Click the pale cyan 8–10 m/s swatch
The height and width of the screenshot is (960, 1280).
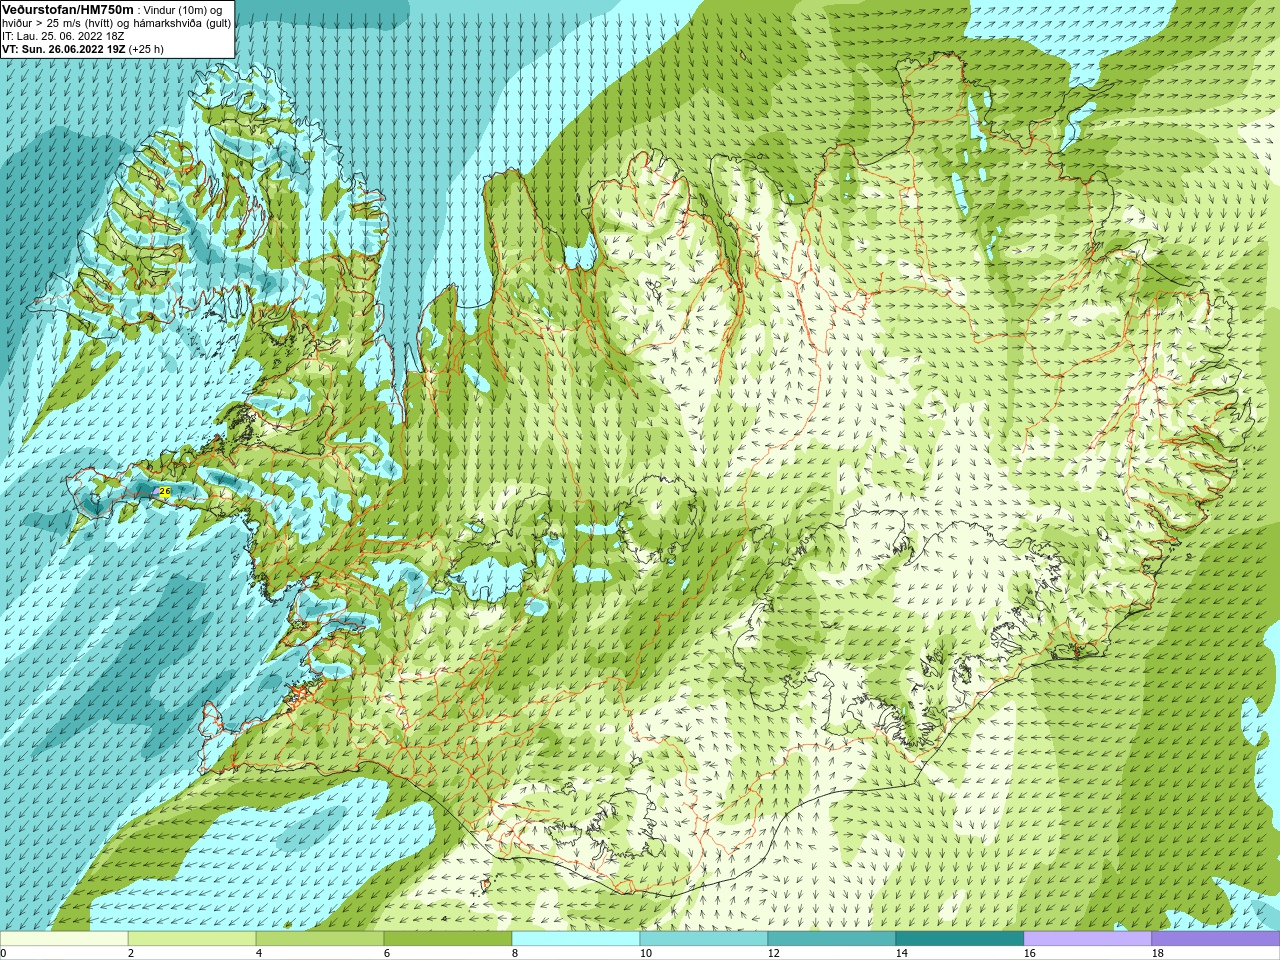(576, 939)
